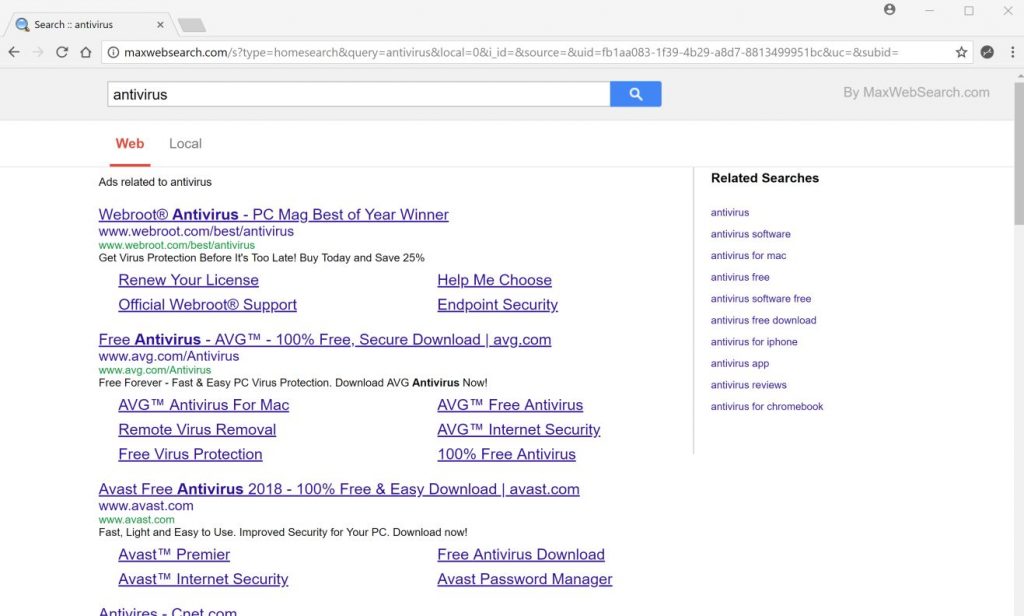Open a new browser tab
This screenshot has height=616, width=1024.
tap(192, 25)
